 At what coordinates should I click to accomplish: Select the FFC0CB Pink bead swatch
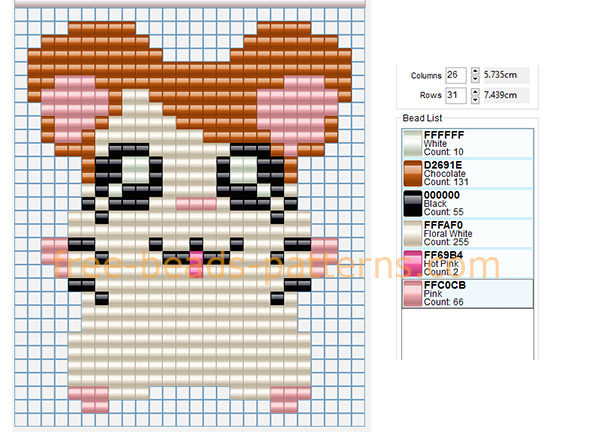[x=412, y=293]
